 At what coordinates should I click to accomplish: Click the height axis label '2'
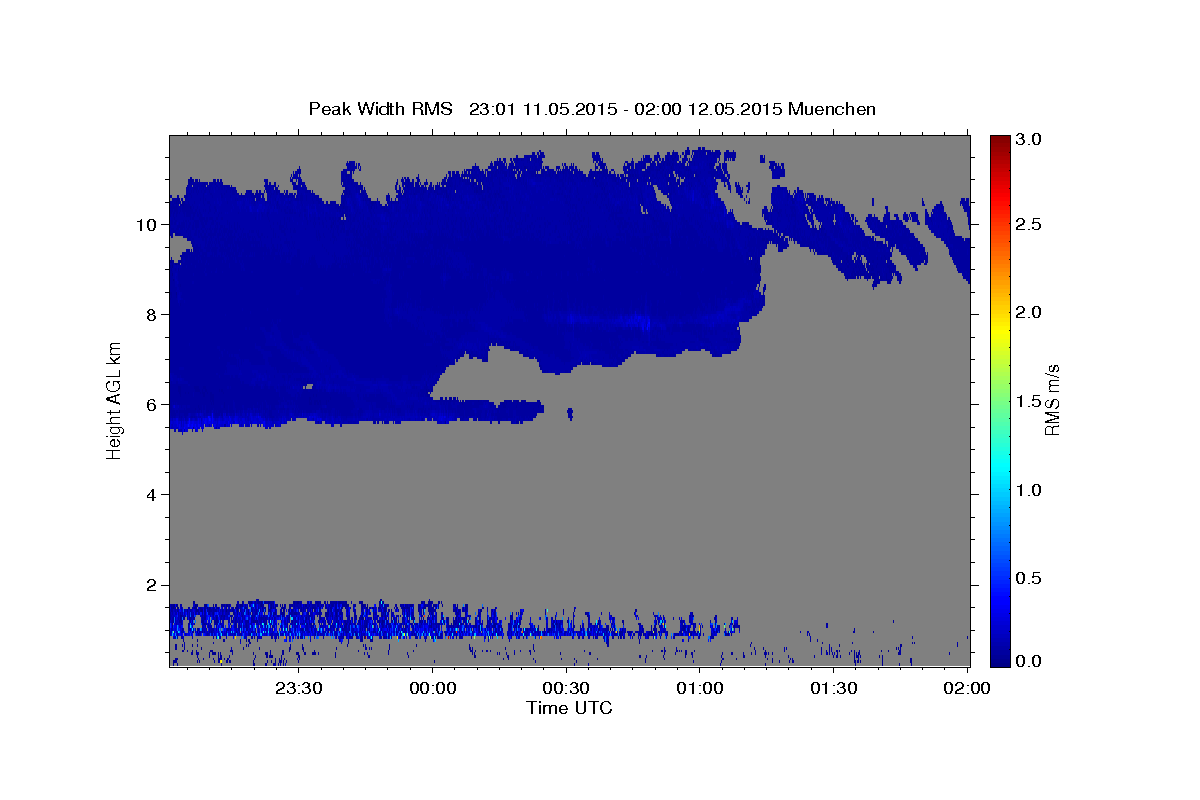pyautogui.click(x=152, y=585)
